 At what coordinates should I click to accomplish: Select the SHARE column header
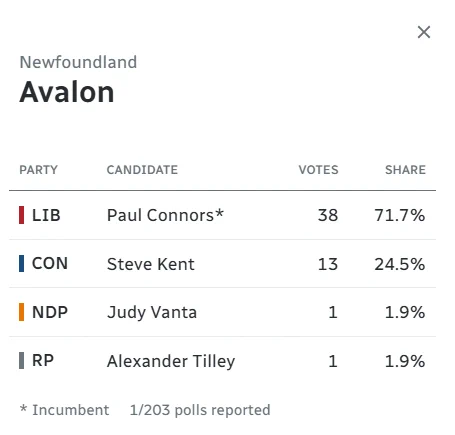[x=405, y=170]
